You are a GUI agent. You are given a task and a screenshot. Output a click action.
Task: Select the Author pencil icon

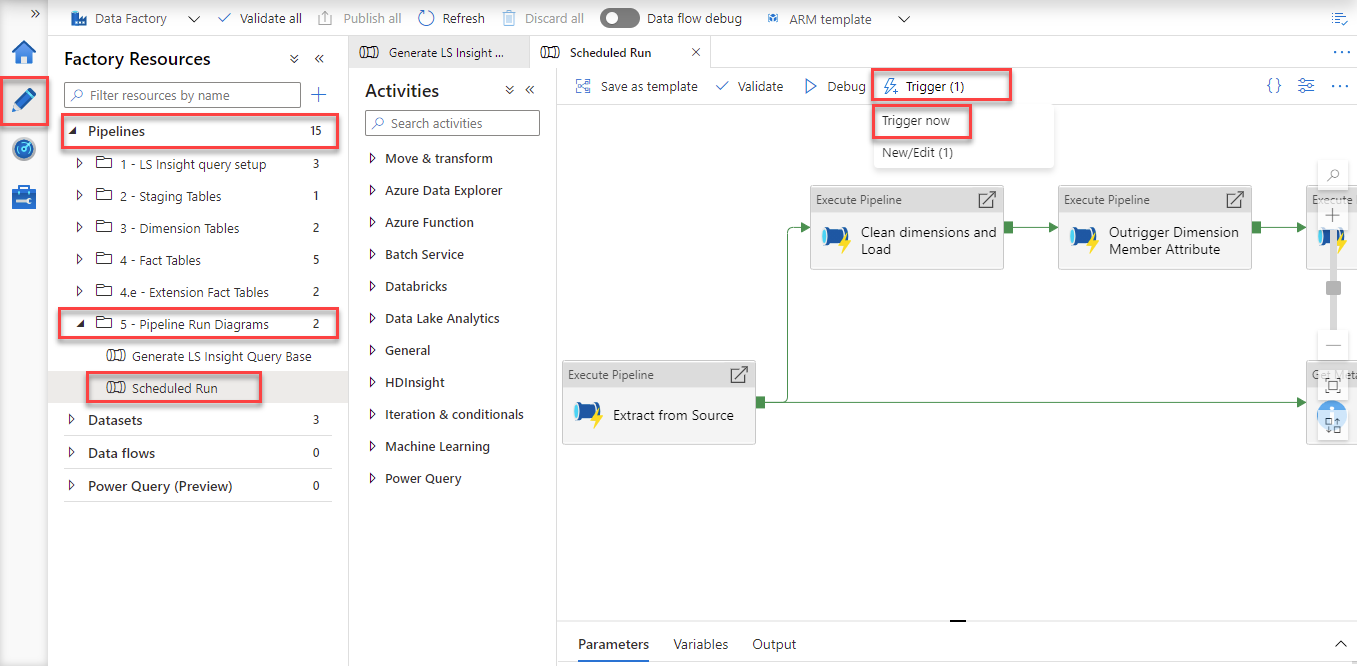[24, 100]
